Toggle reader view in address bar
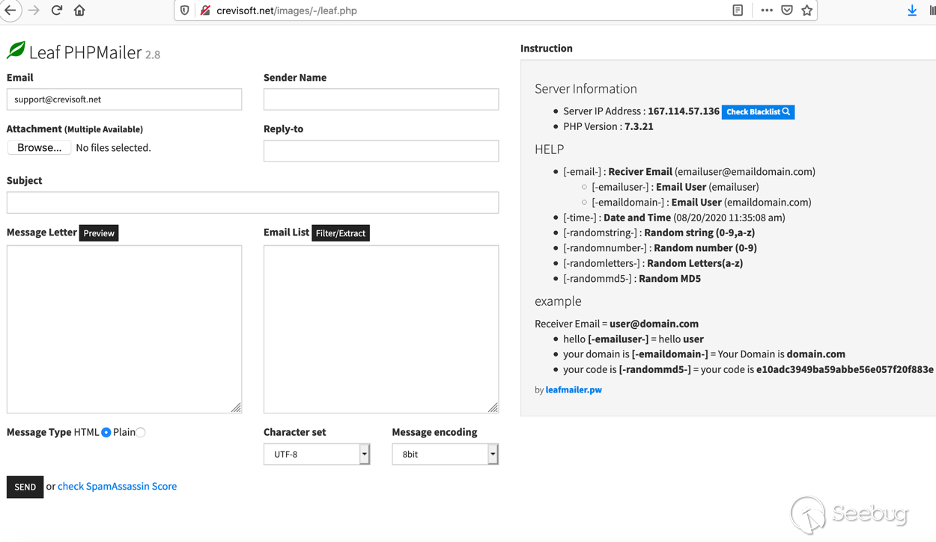Viewport: 936px width, 542px height. tap(738, 10)
